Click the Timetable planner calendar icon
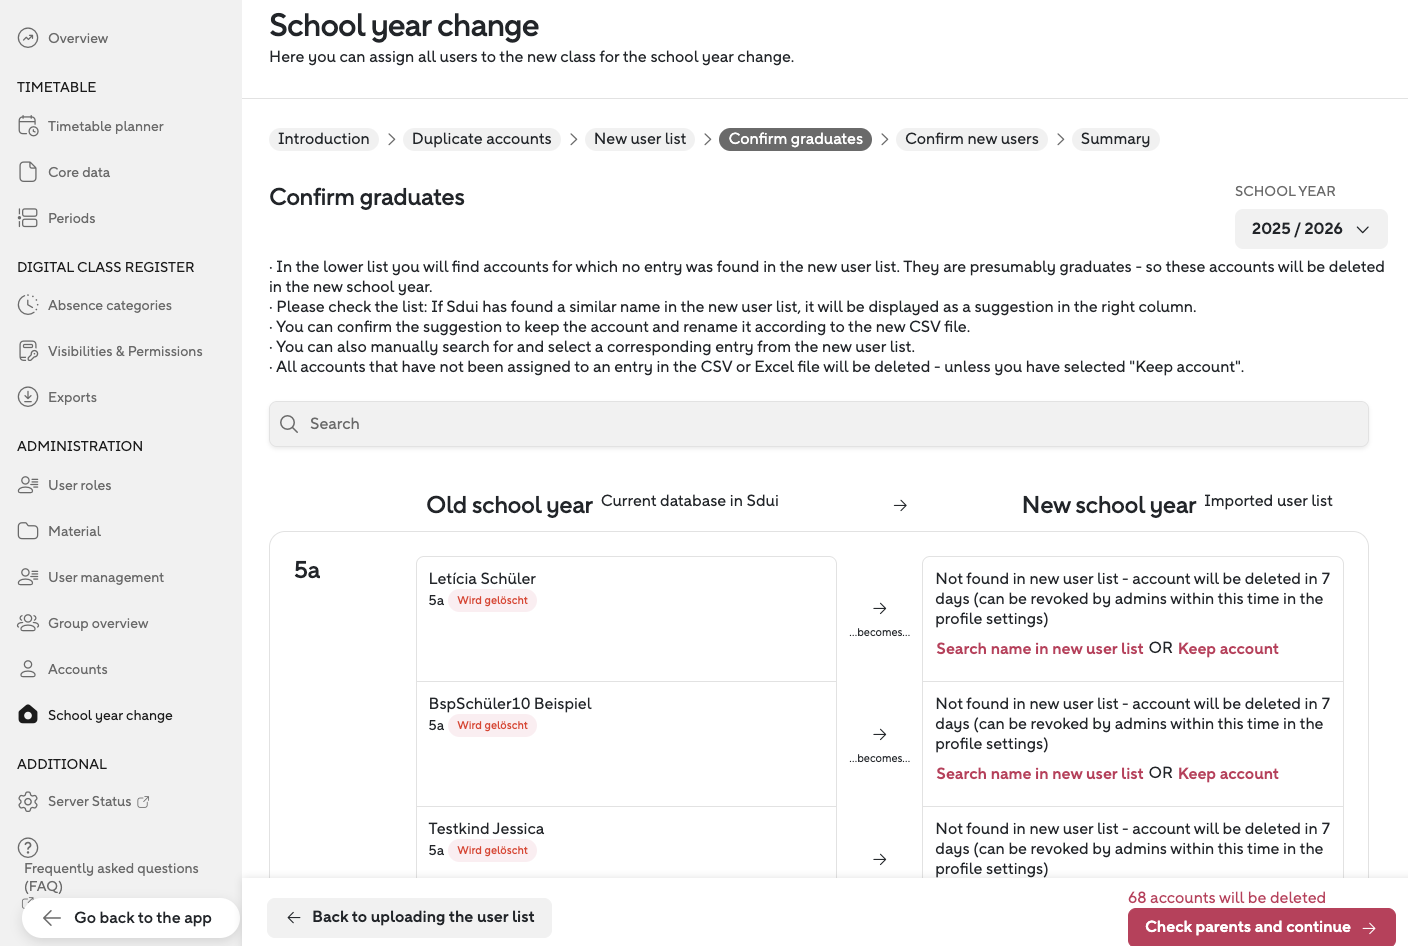The height and width of the screenshot is (946, 1408). point(28,126)
